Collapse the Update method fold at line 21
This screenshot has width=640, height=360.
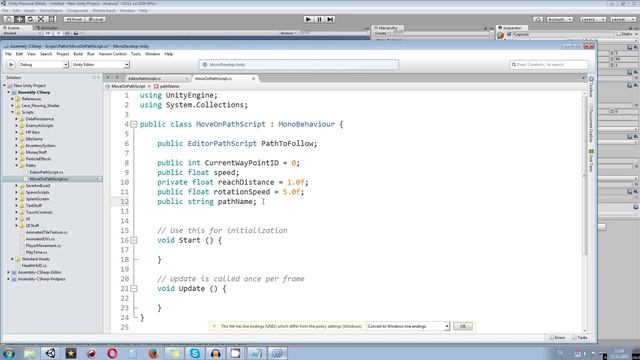point(133,289)
